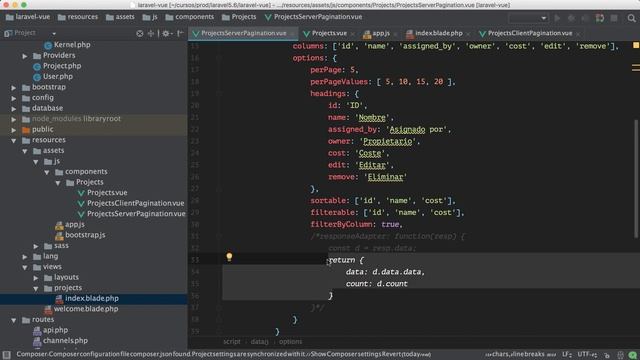Image resolution: width=640 pixels, height=360 pixels.
Task: Click the script breadcrumb below editor
Action: pyautogui.click(x=232, y=342)
